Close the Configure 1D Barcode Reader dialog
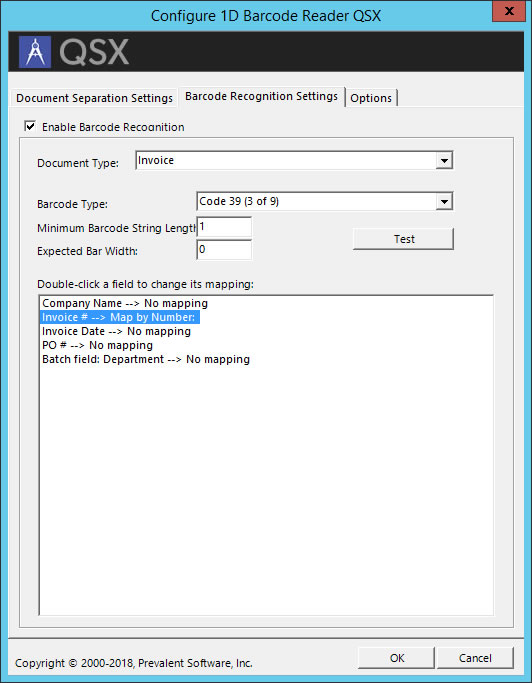The height and width of the screenshot is (683, 532). coord(509,11)
